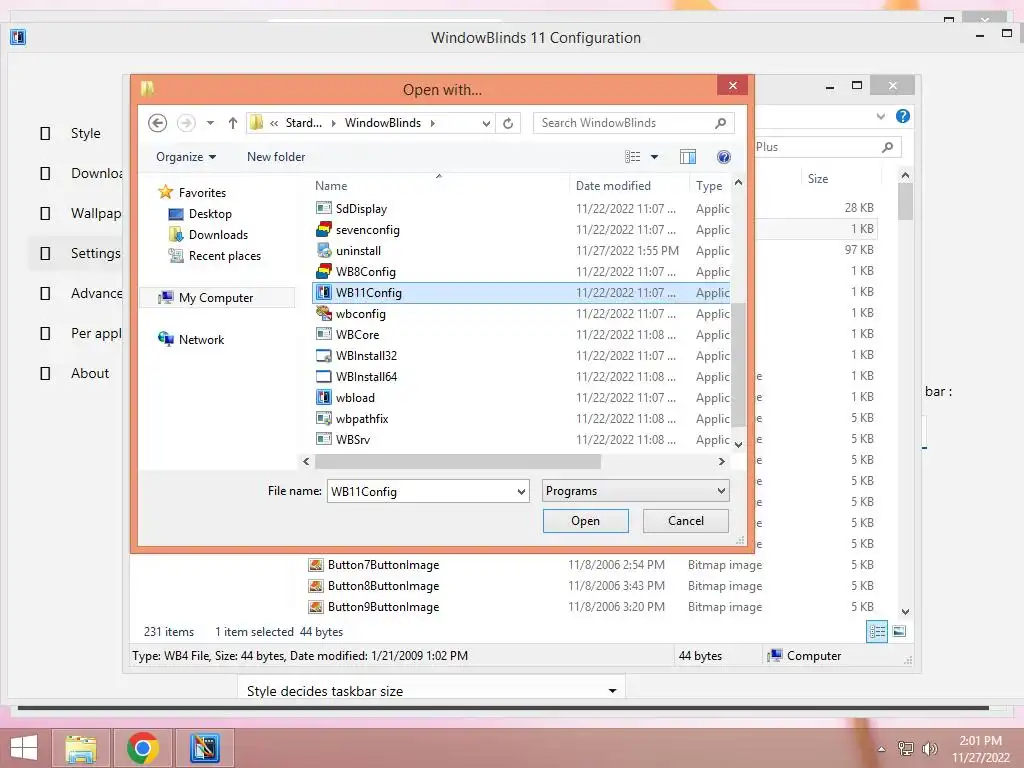
Task: Select WB11Config in the file list
Action: (x=521, y=293)
